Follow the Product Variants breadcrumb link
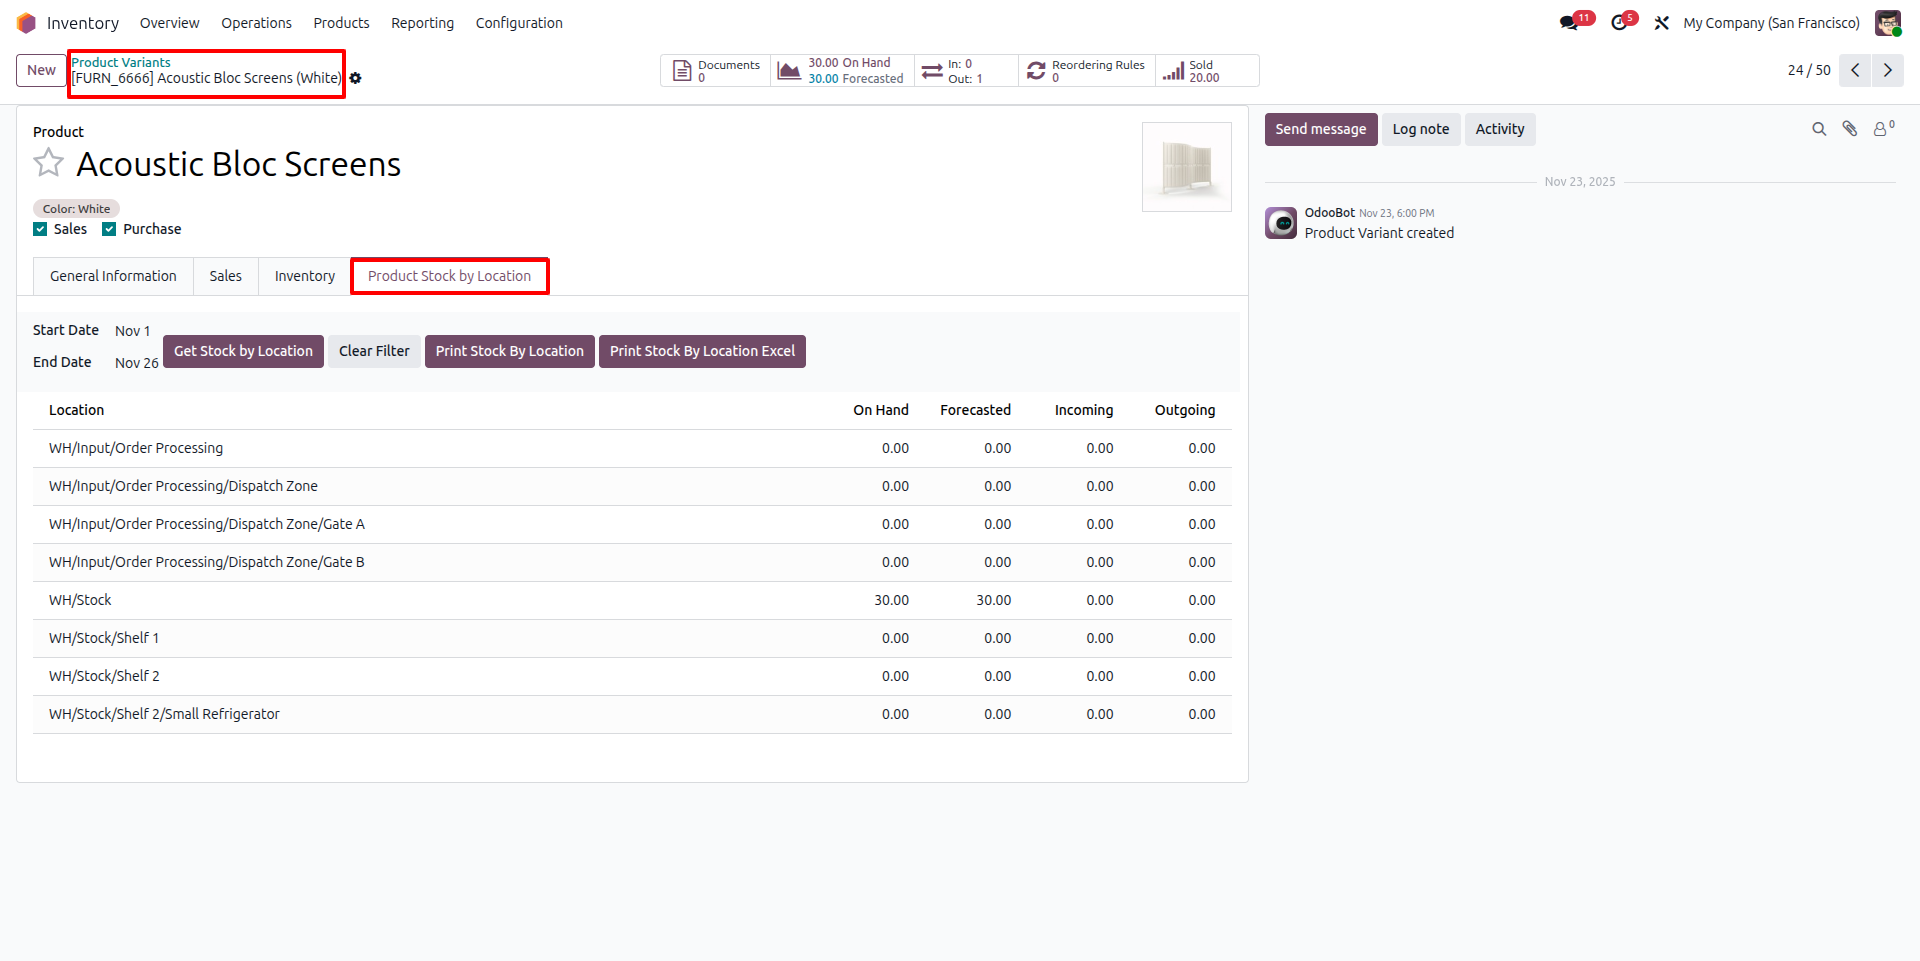 tap(121, 62)
